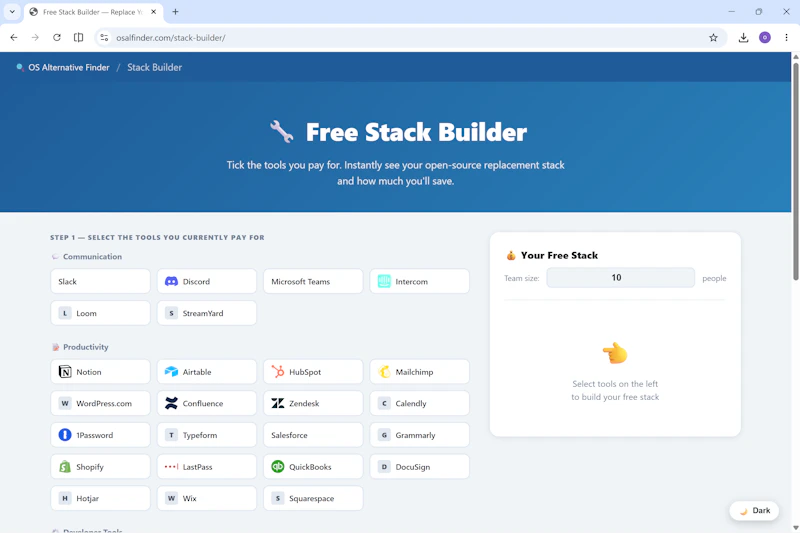
Task: Tick the Discord tool card
Action: pos(207,282)
